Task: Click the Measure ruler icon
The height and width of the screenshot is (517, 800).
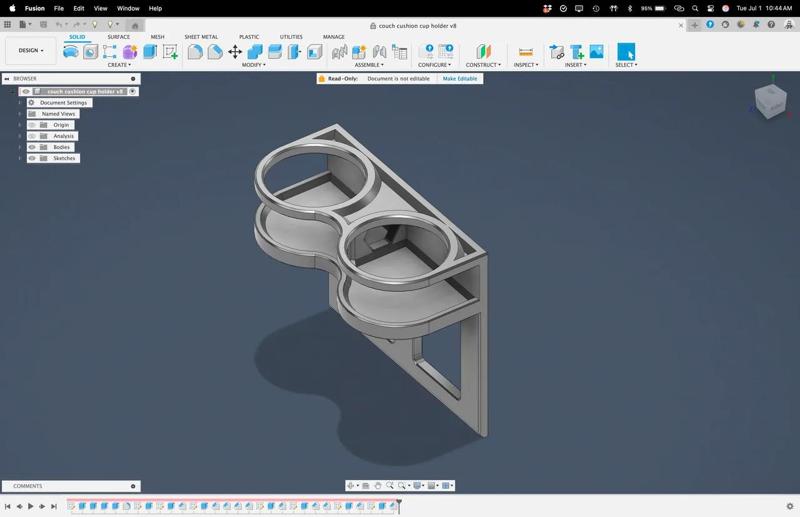Action: point(525,51)
